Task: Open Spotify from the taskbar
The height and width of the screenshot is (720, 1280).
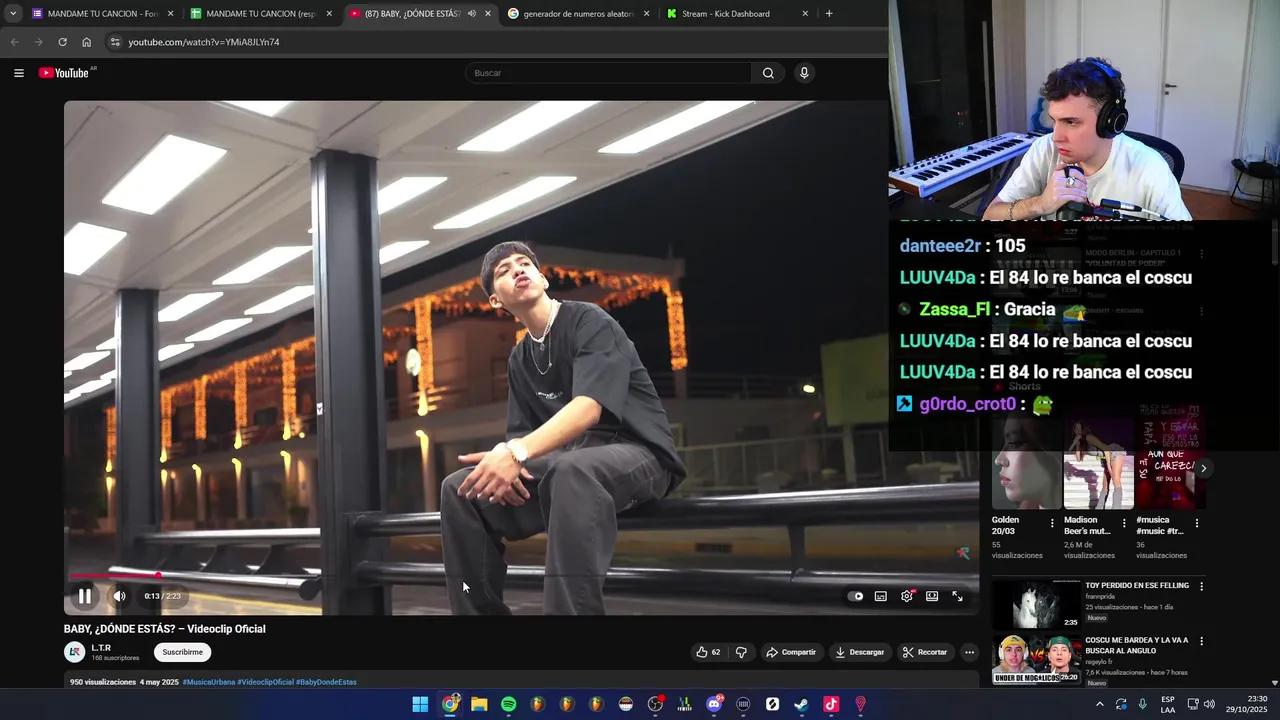Action: (x=508, y=704)
